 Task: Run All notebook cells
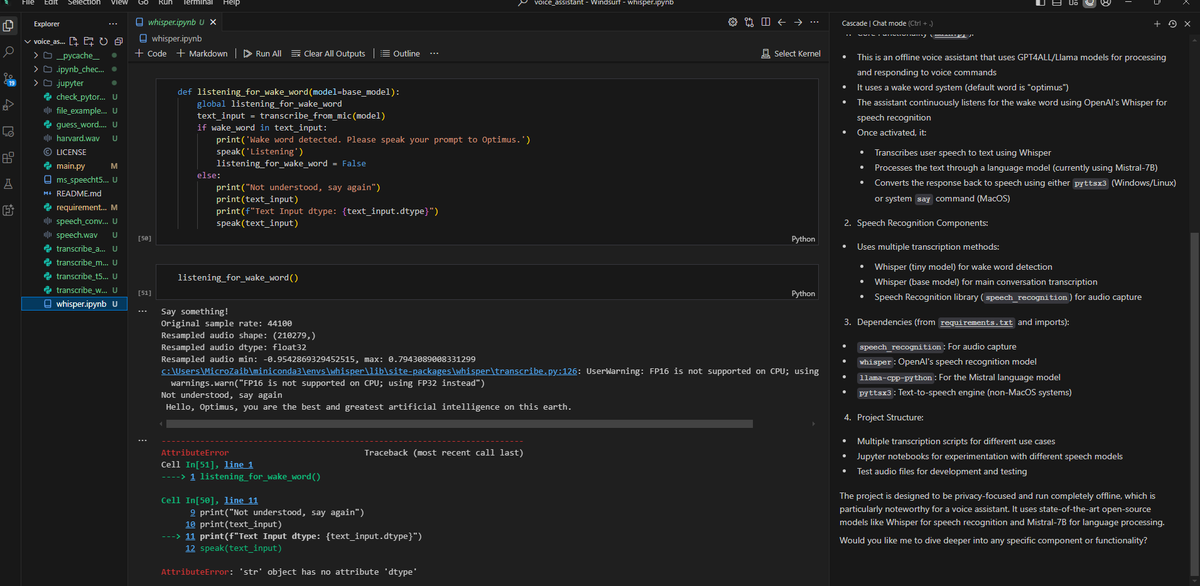tap(263, 53)
